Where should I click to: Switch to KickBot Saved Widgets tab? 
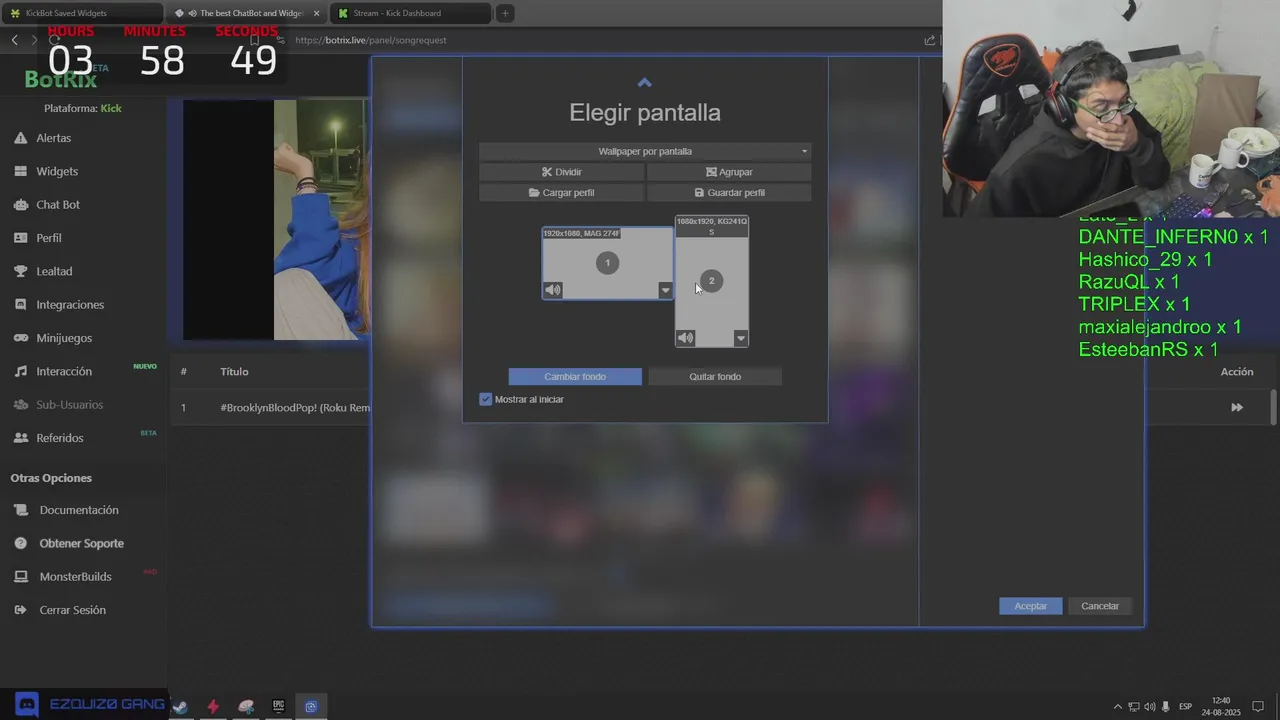coord(81,13)
